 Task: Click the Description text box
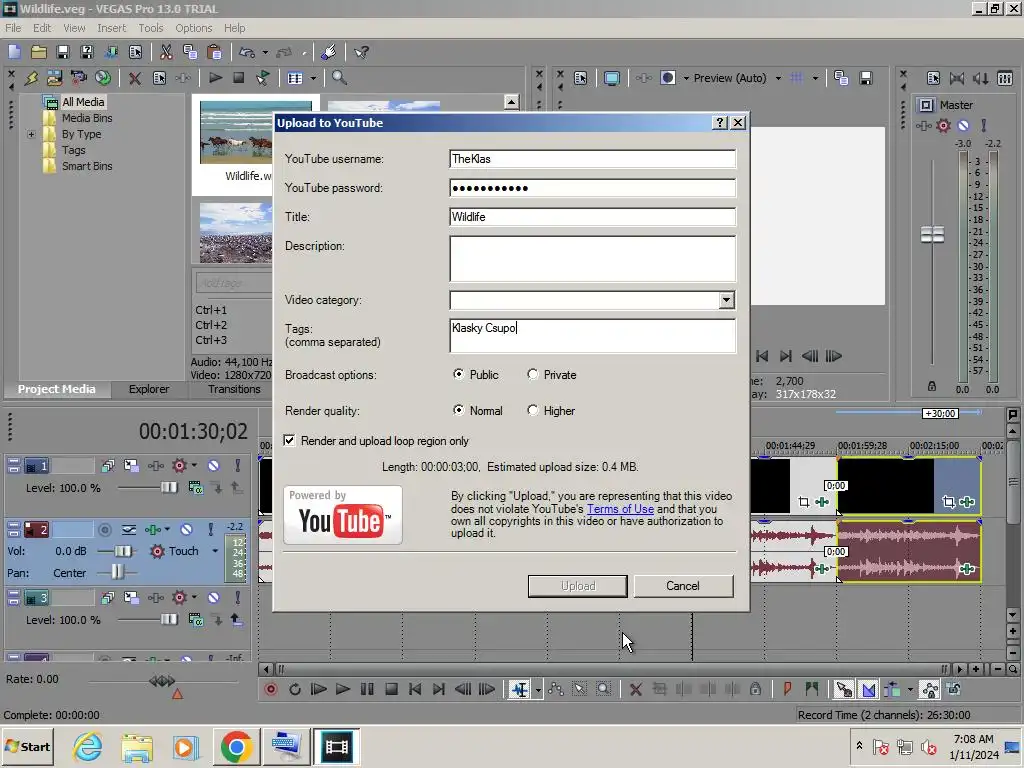[593, 259]
